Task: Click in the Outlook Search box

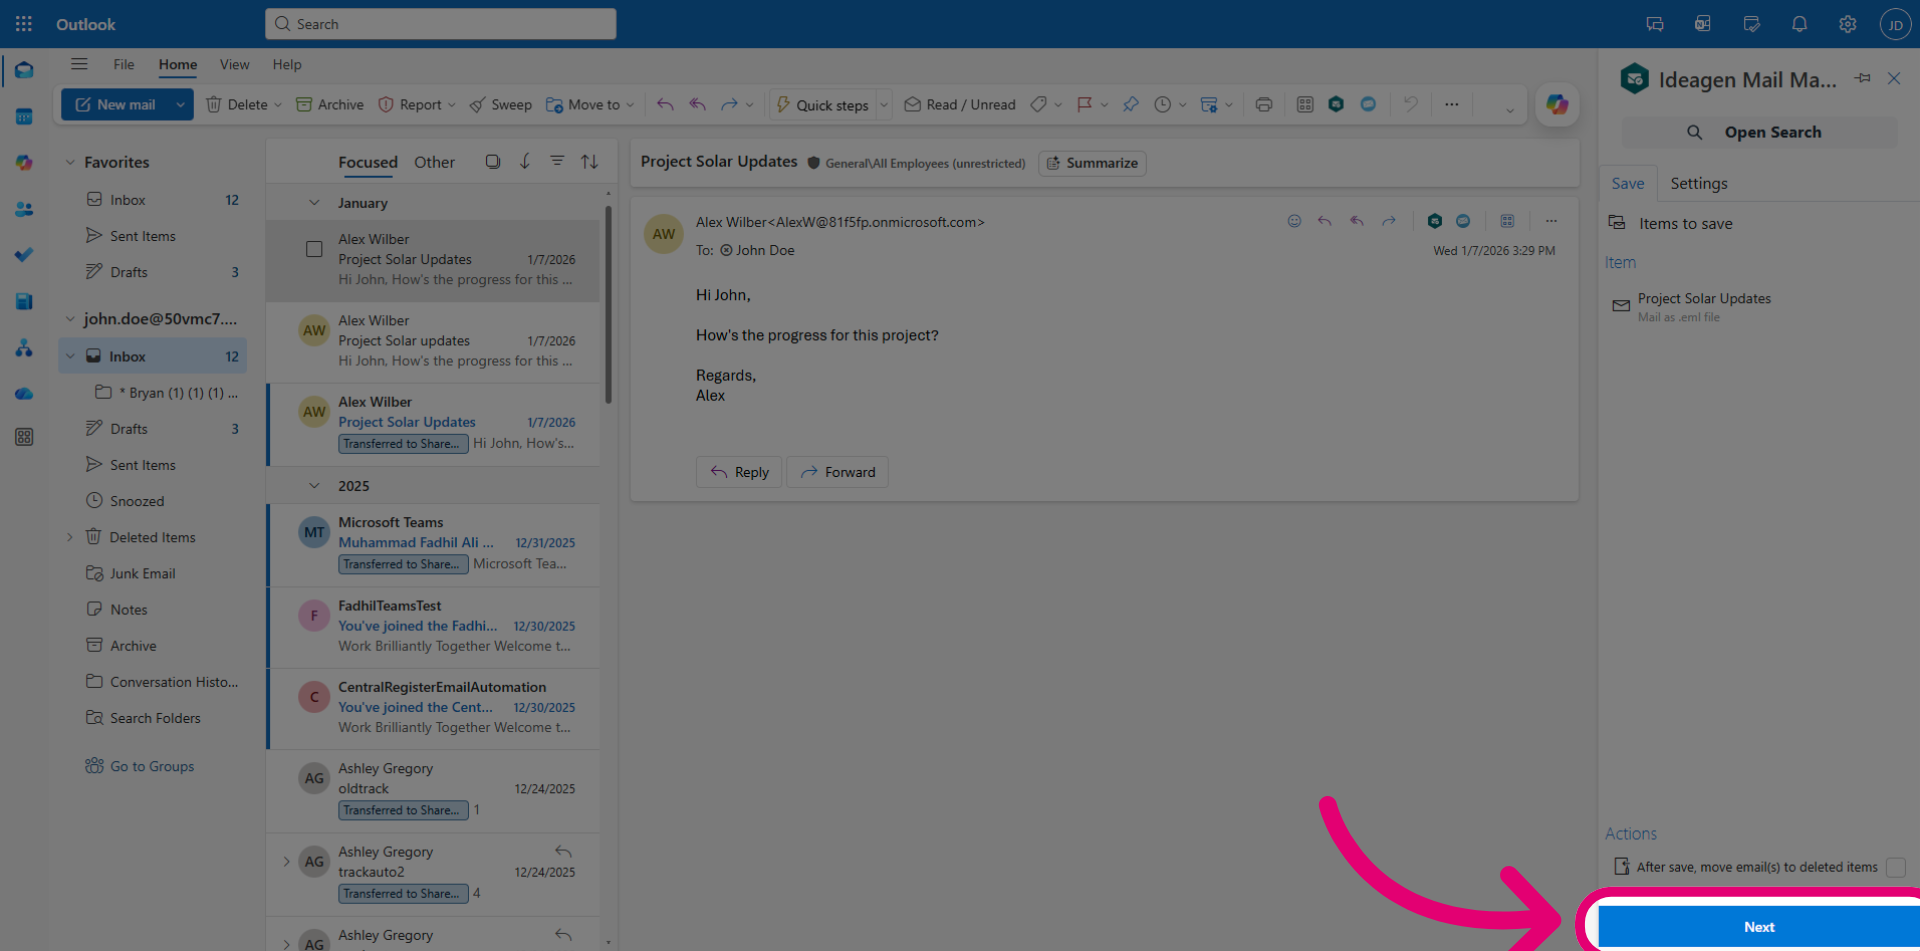Action: (440, 24)
